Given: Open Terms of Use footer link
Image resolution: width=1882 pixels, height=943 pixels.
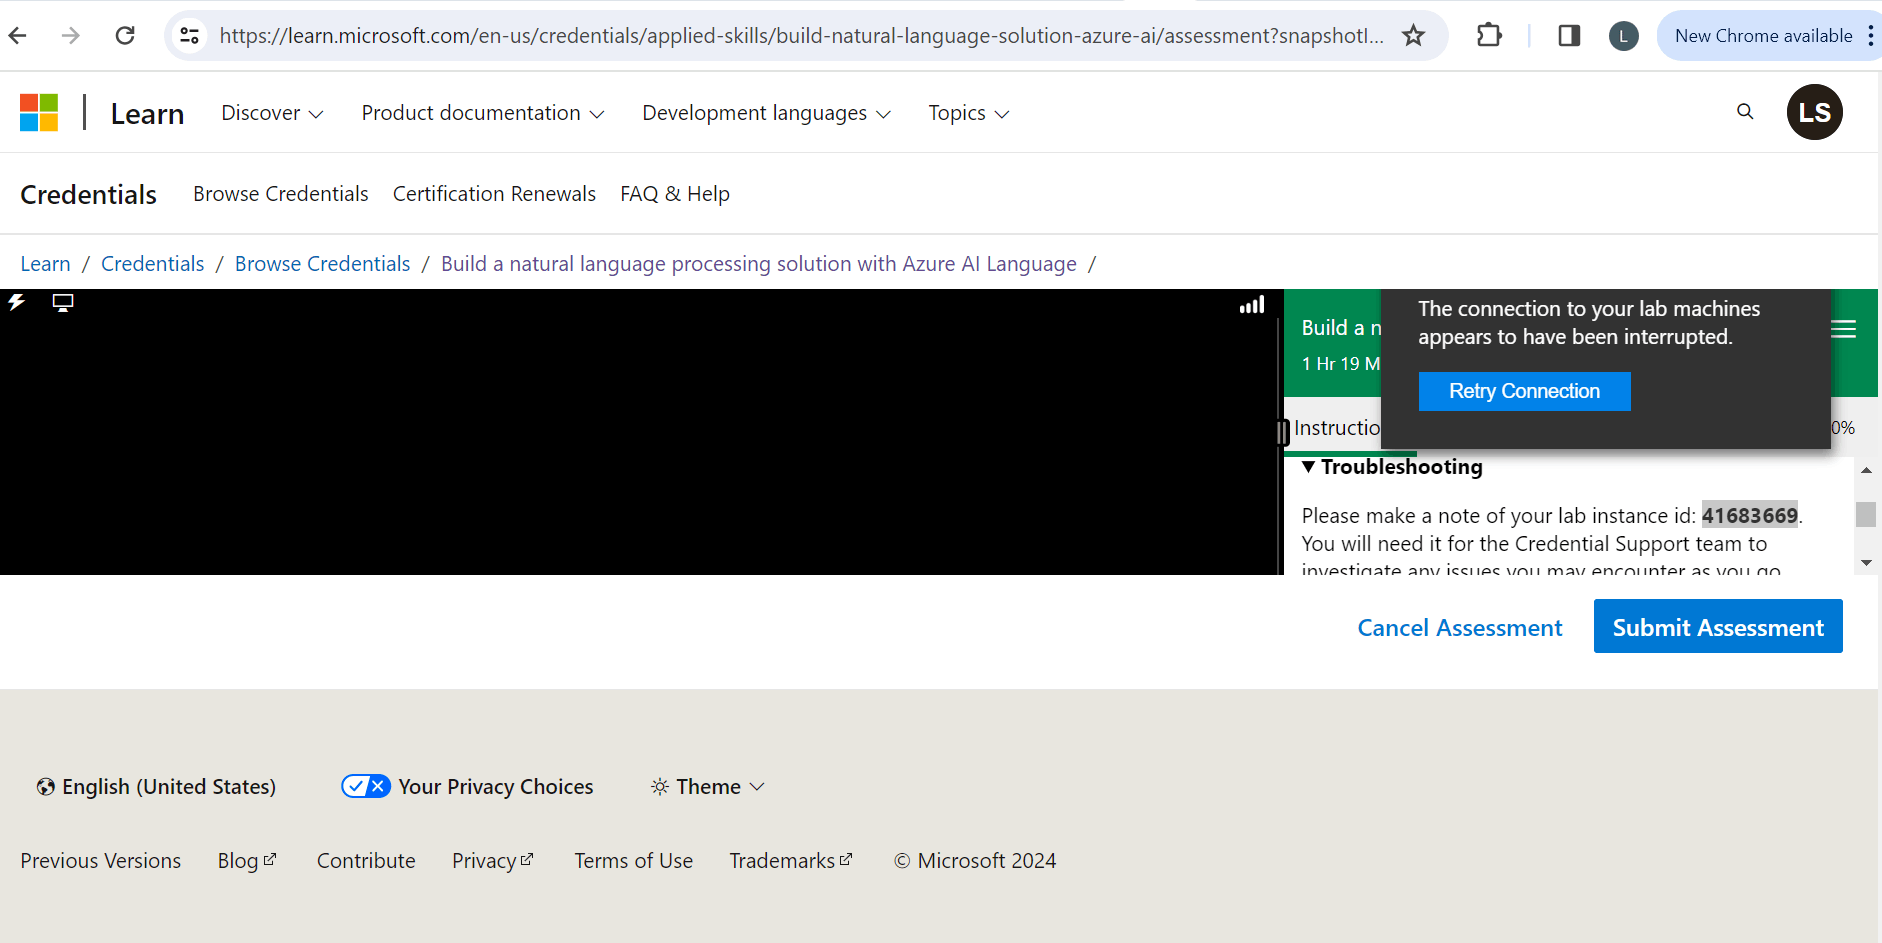Looking at the screenshot, I should click(x=633, y=861).
